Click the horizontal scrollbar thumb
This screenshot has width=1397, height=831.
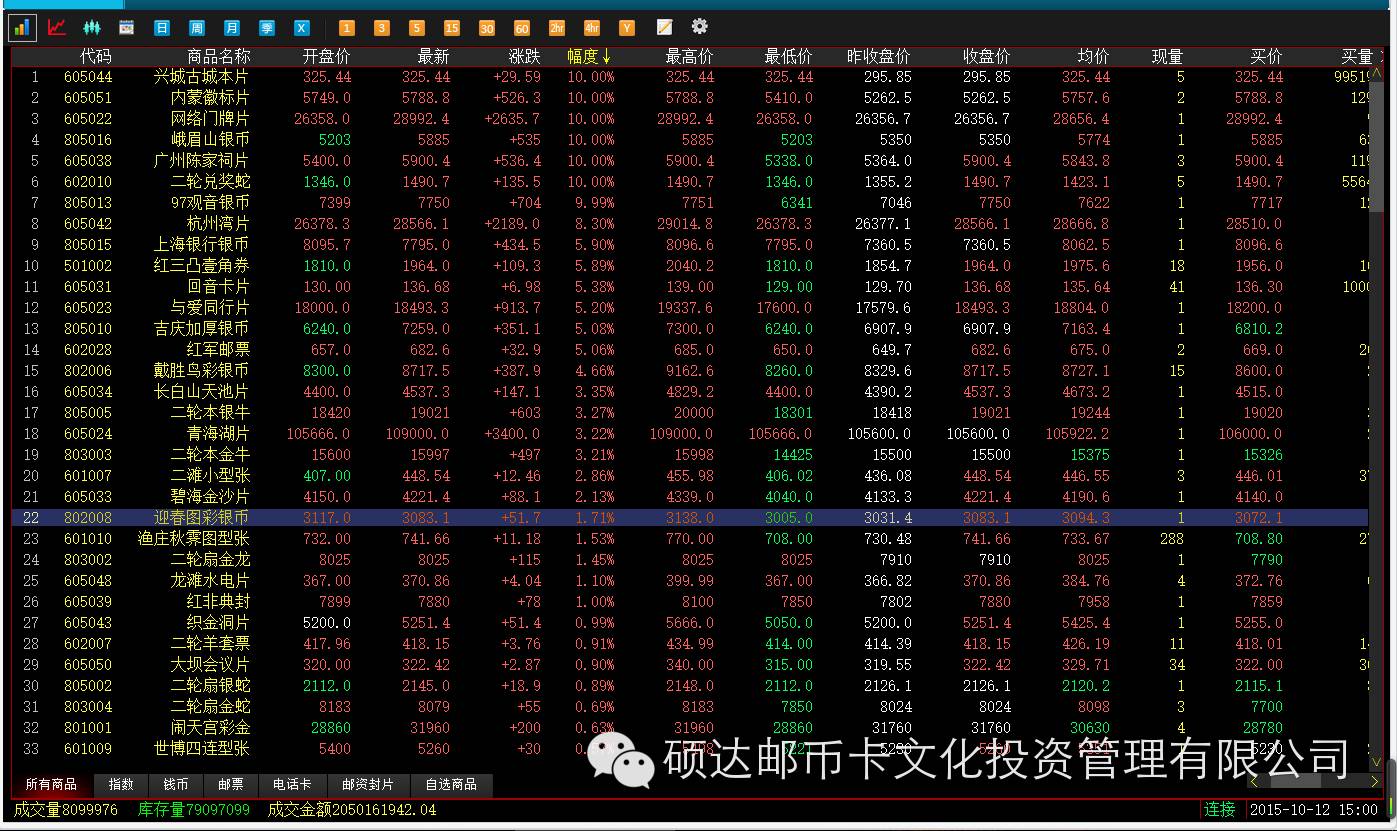click(x=1295, y=782)
